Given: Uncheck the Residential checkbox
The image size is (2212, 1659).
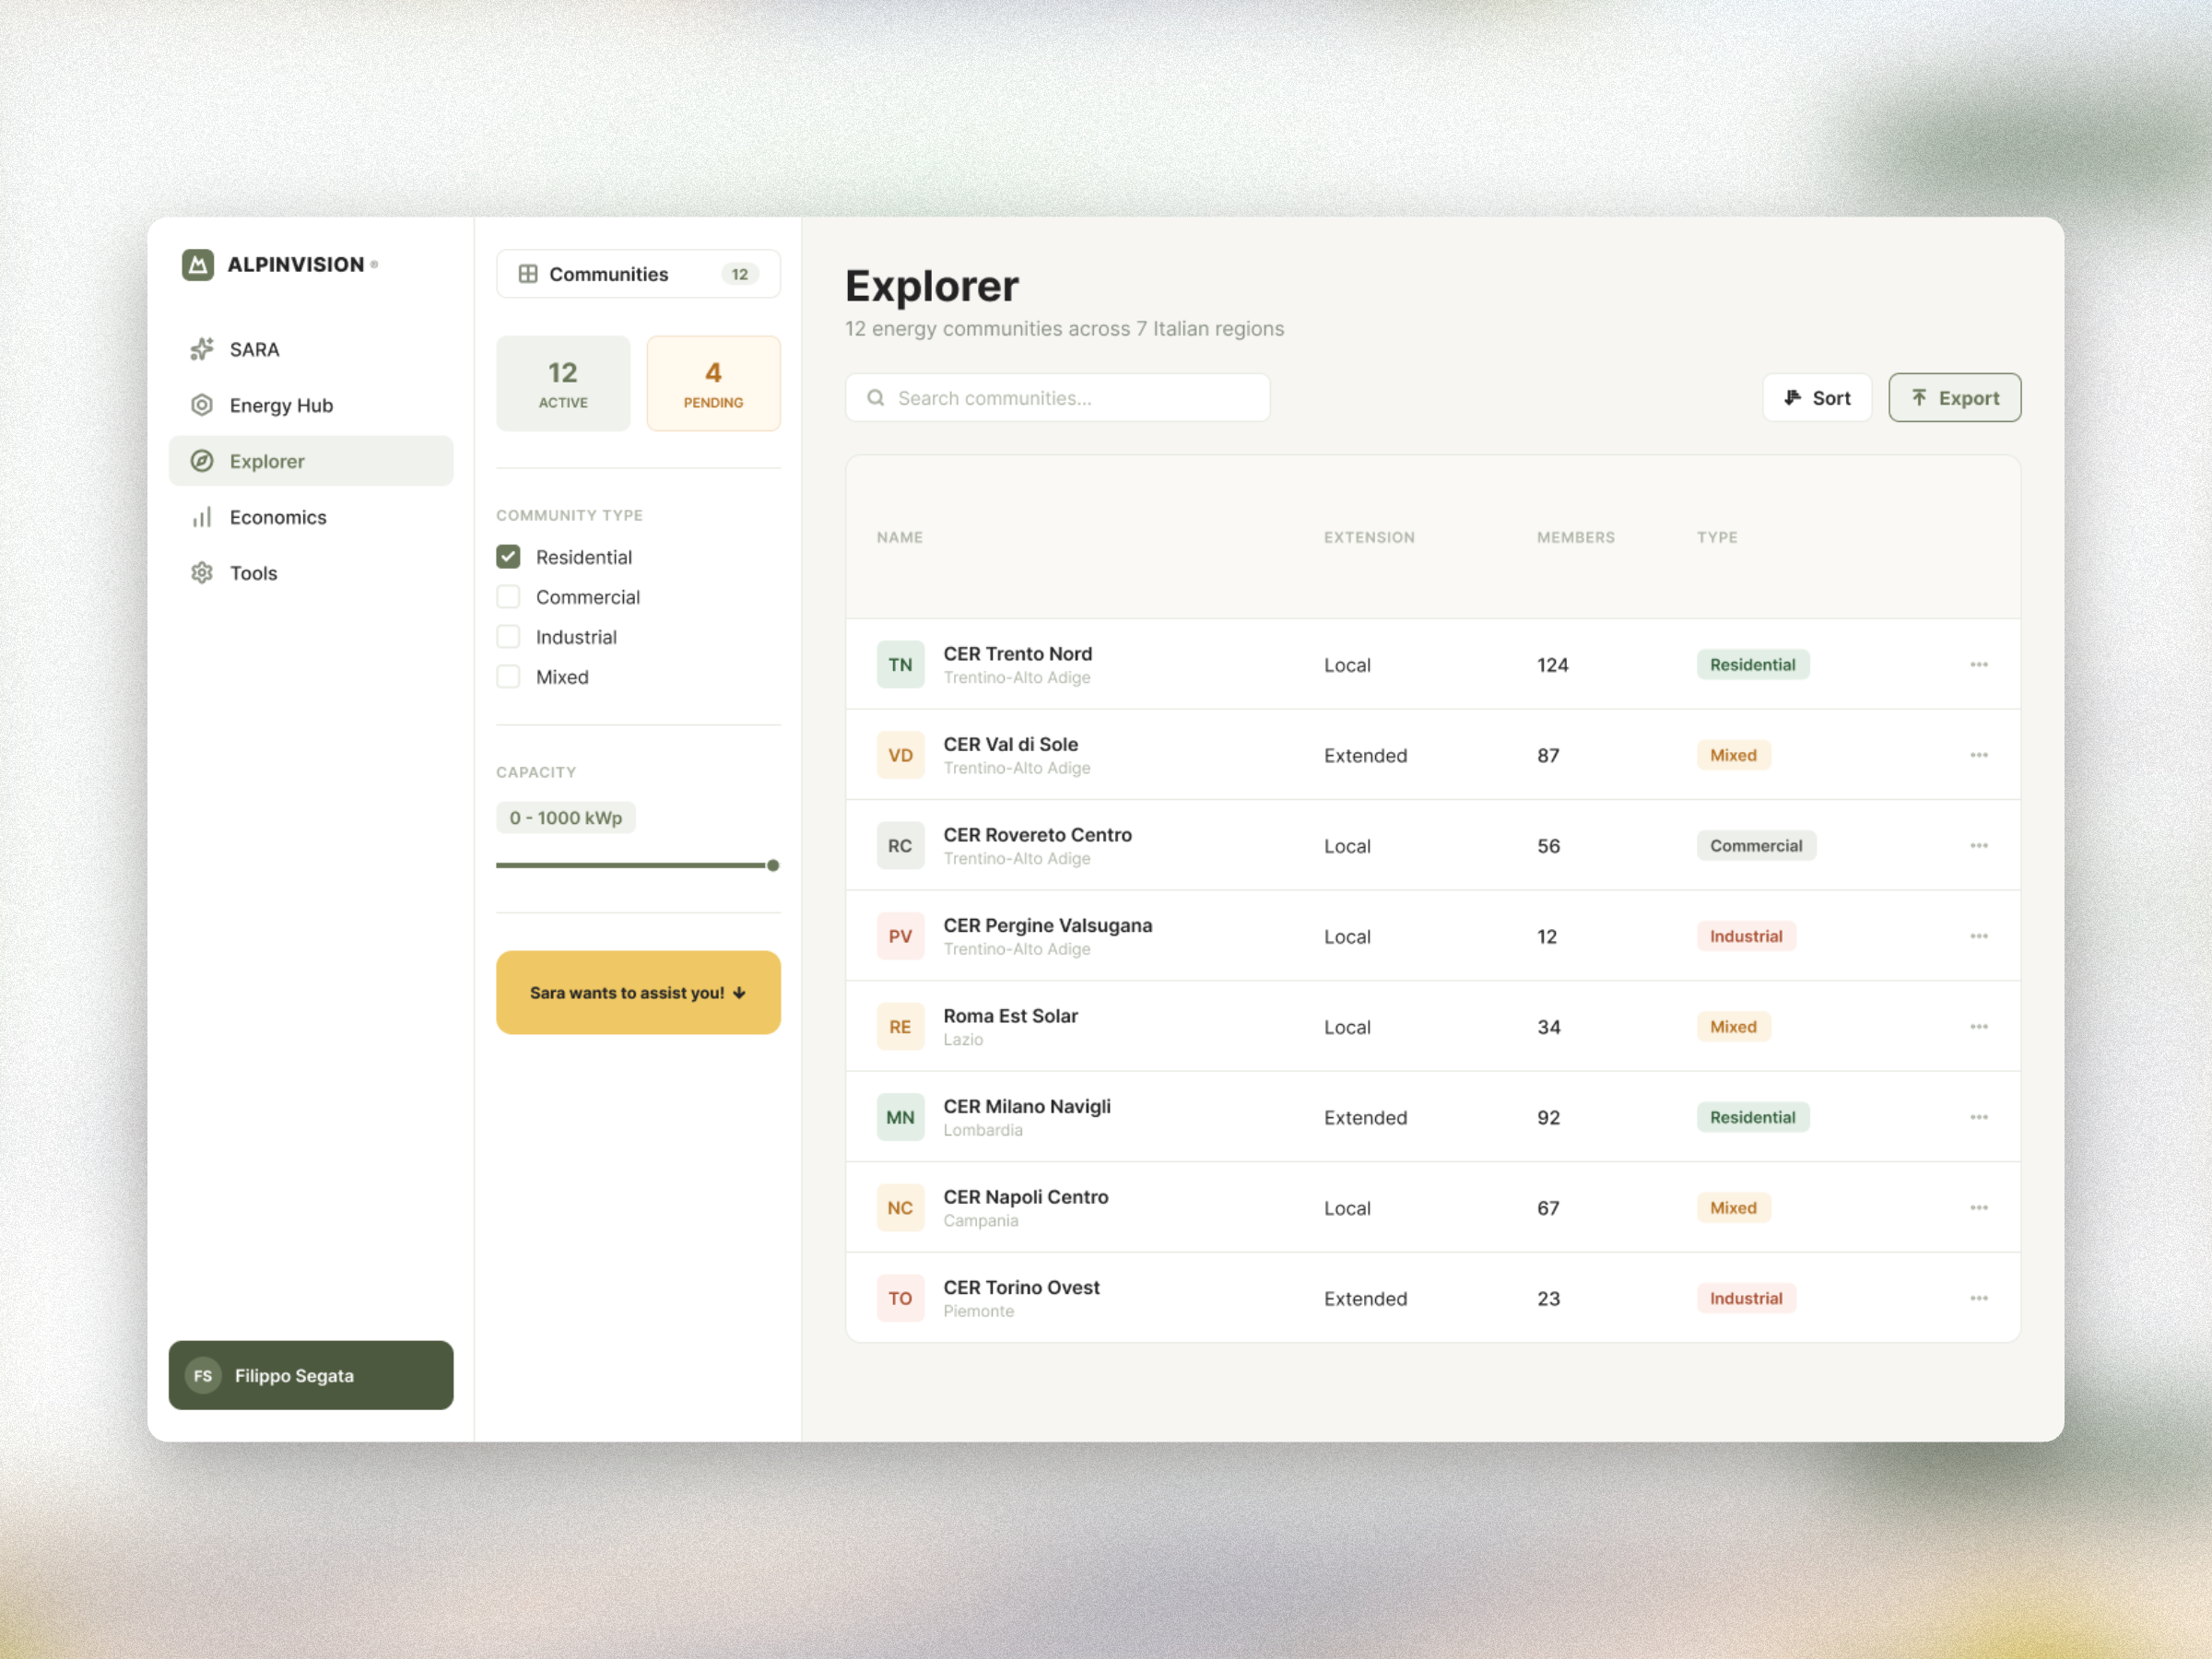Looking at the screenshot, I should coord(508,557).
